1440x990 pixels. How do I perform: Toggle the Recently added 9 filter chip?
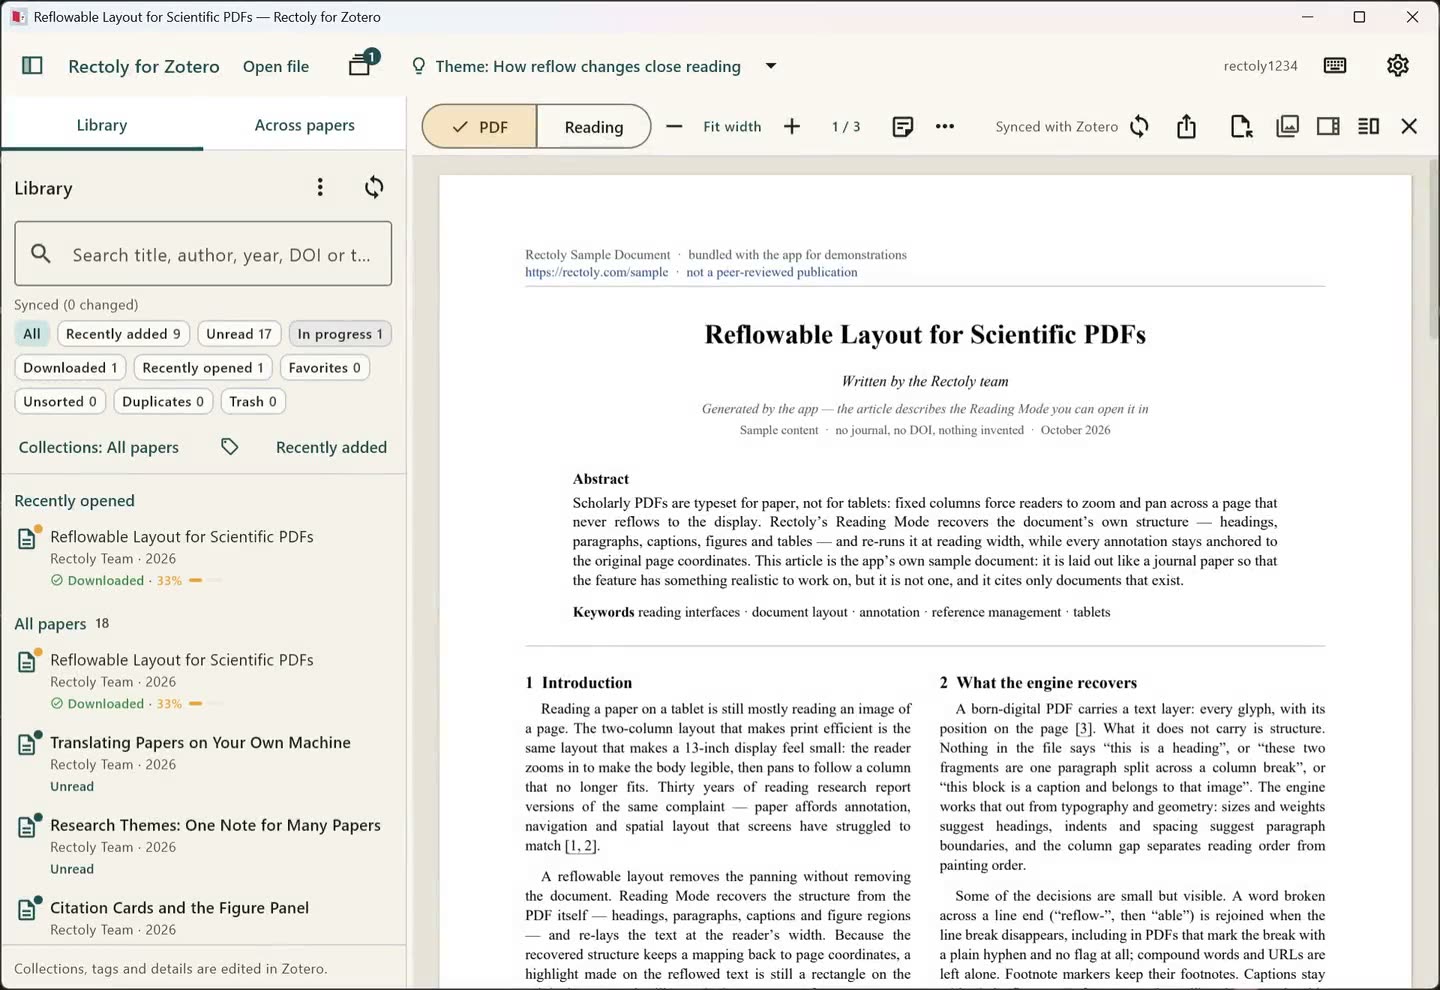coord(123,334)
